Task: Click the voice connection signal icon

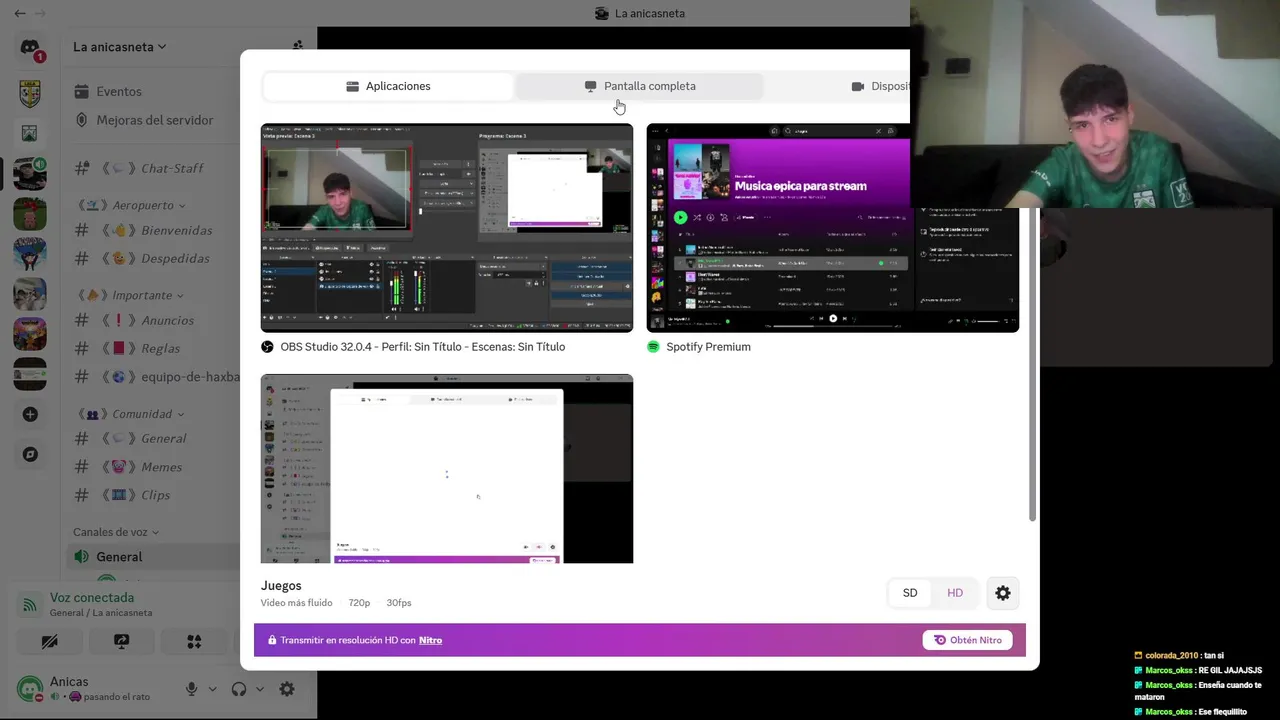Action: click(x=30, y=604)
